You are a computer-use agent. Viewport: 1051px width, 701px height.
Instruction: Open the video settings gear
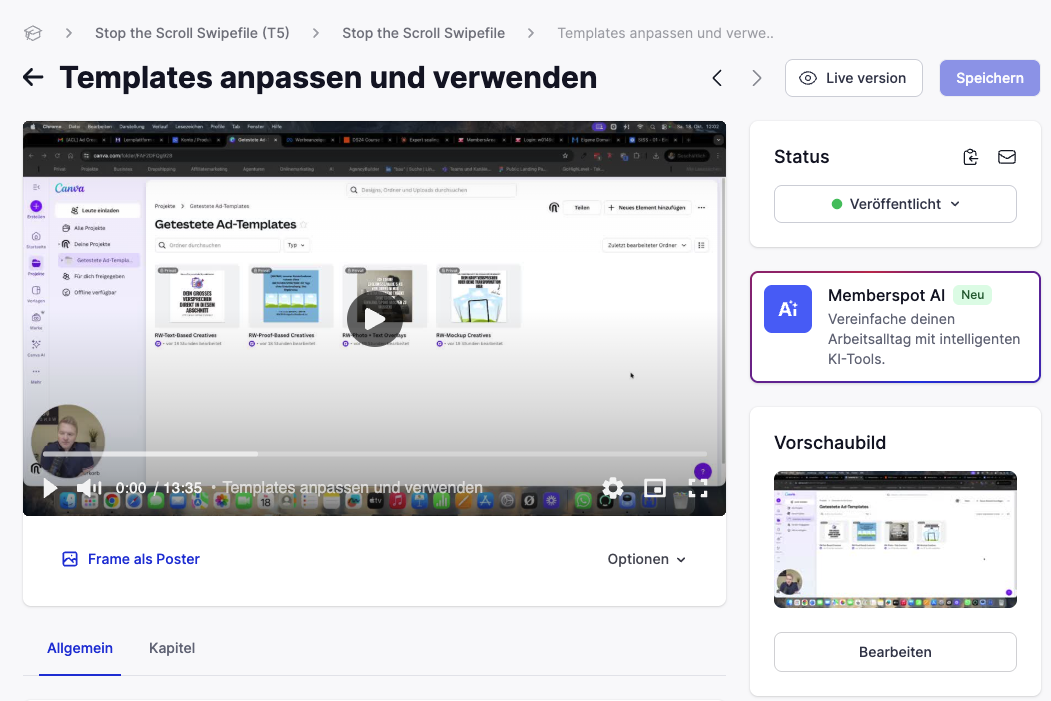click(612, 488)
